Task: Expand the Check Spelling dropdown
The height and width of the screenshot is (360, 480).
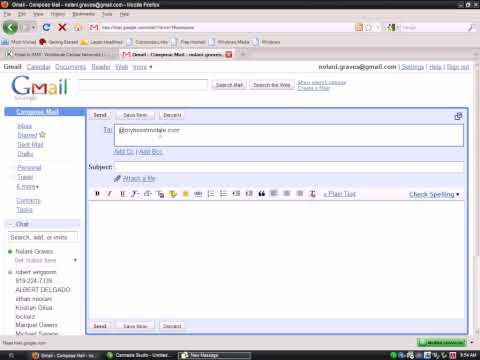Action: (x=434, y=194)
